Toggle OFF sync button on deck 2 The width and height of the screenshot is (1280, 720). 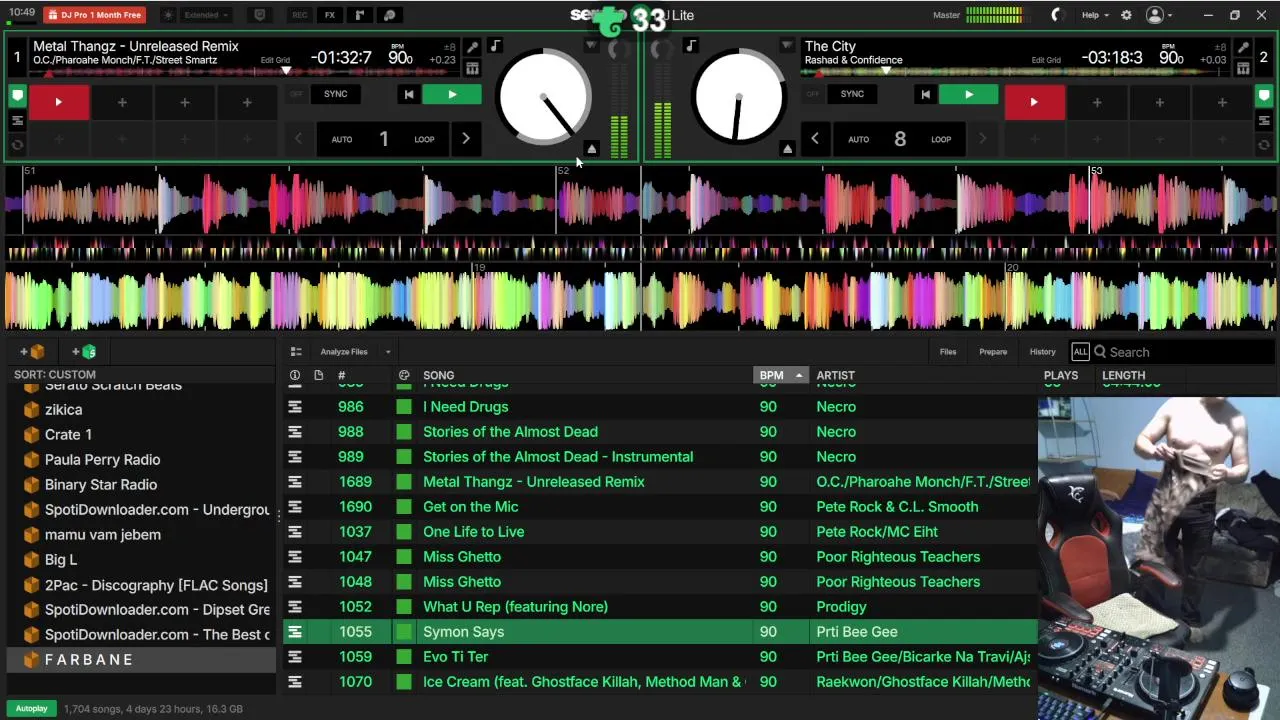[812, 94]
